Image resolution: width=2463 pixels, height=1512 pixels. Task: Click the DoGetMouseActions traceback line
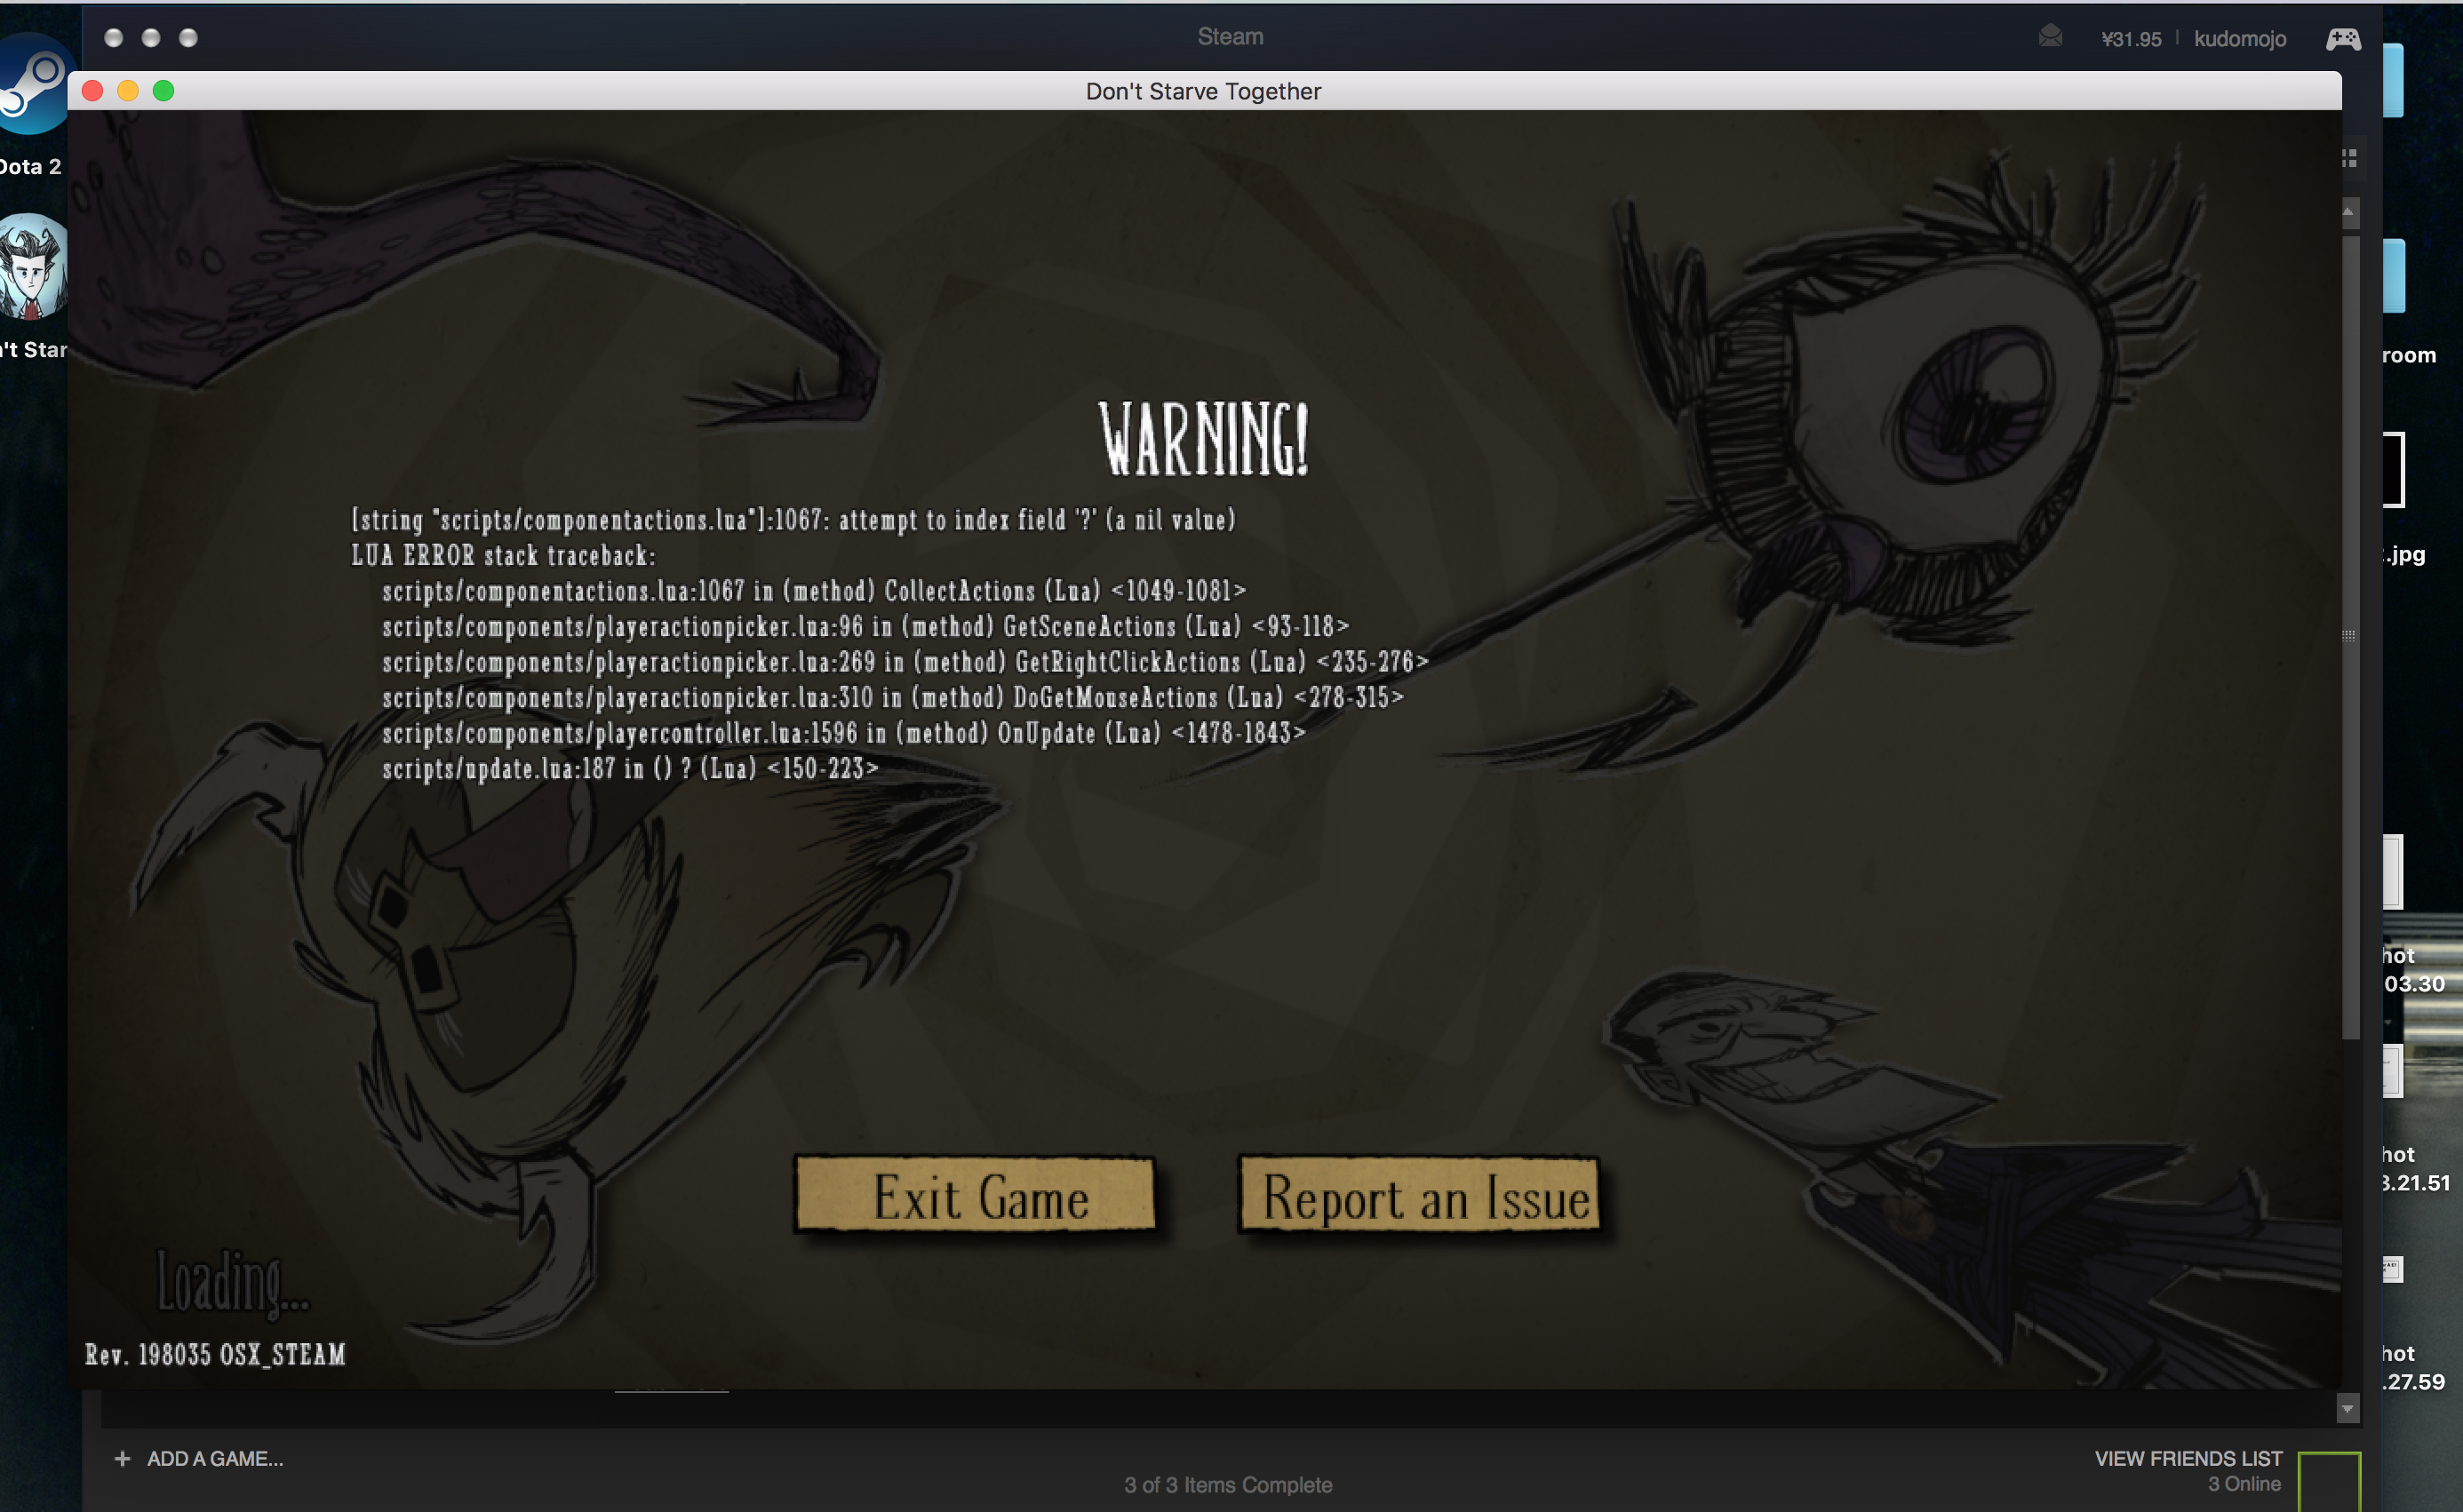click(893, 698)
